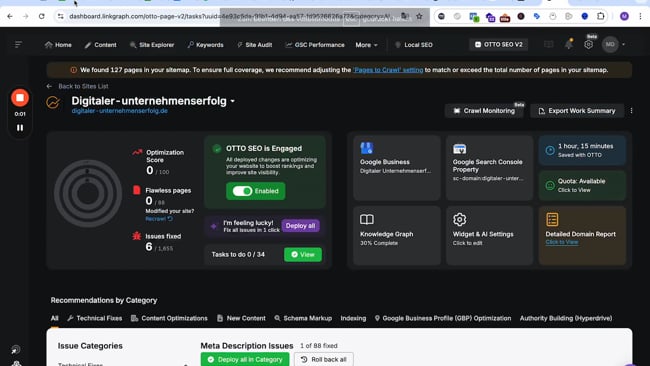Click the Deploy all button
The height and width of the screenshot is (366, 650).
[x=300, y=225]
